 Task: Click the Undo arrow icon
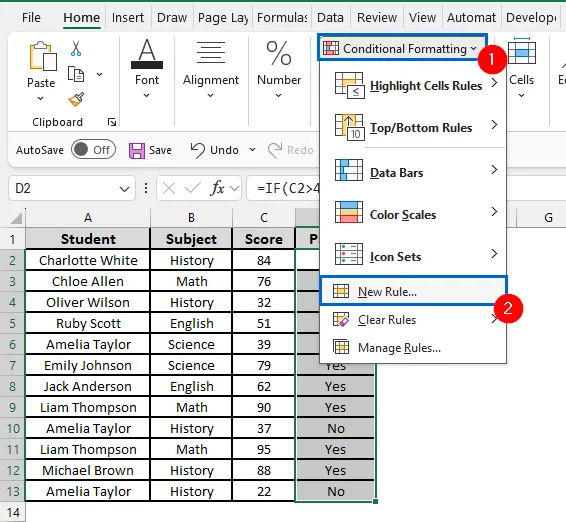[x=197, y=150]
